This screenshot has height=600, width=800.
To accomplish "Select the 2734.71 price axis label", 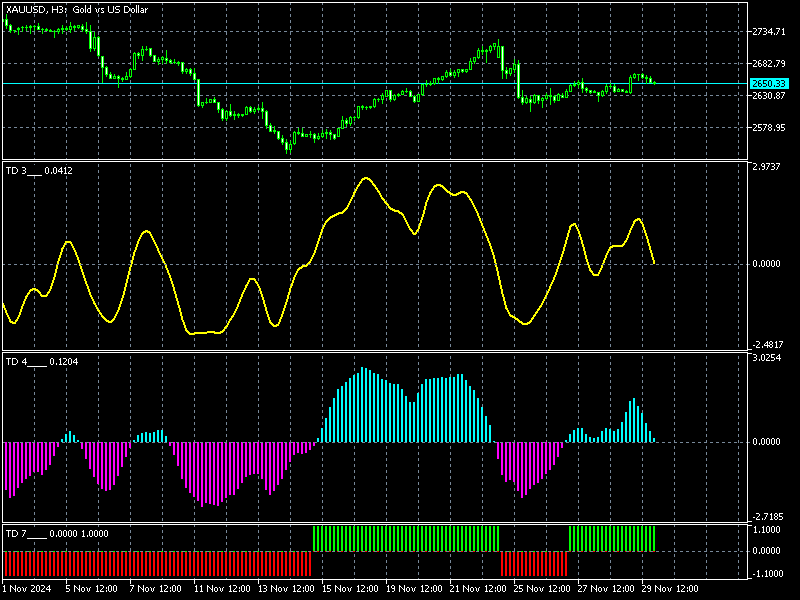I will point(769,32).
